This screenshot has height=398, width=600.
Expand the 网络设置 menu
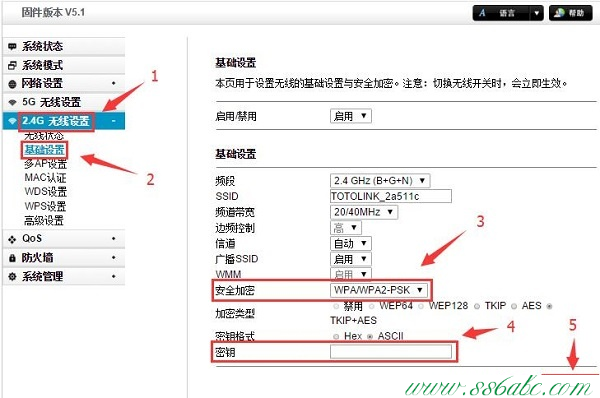click(64, 83)
